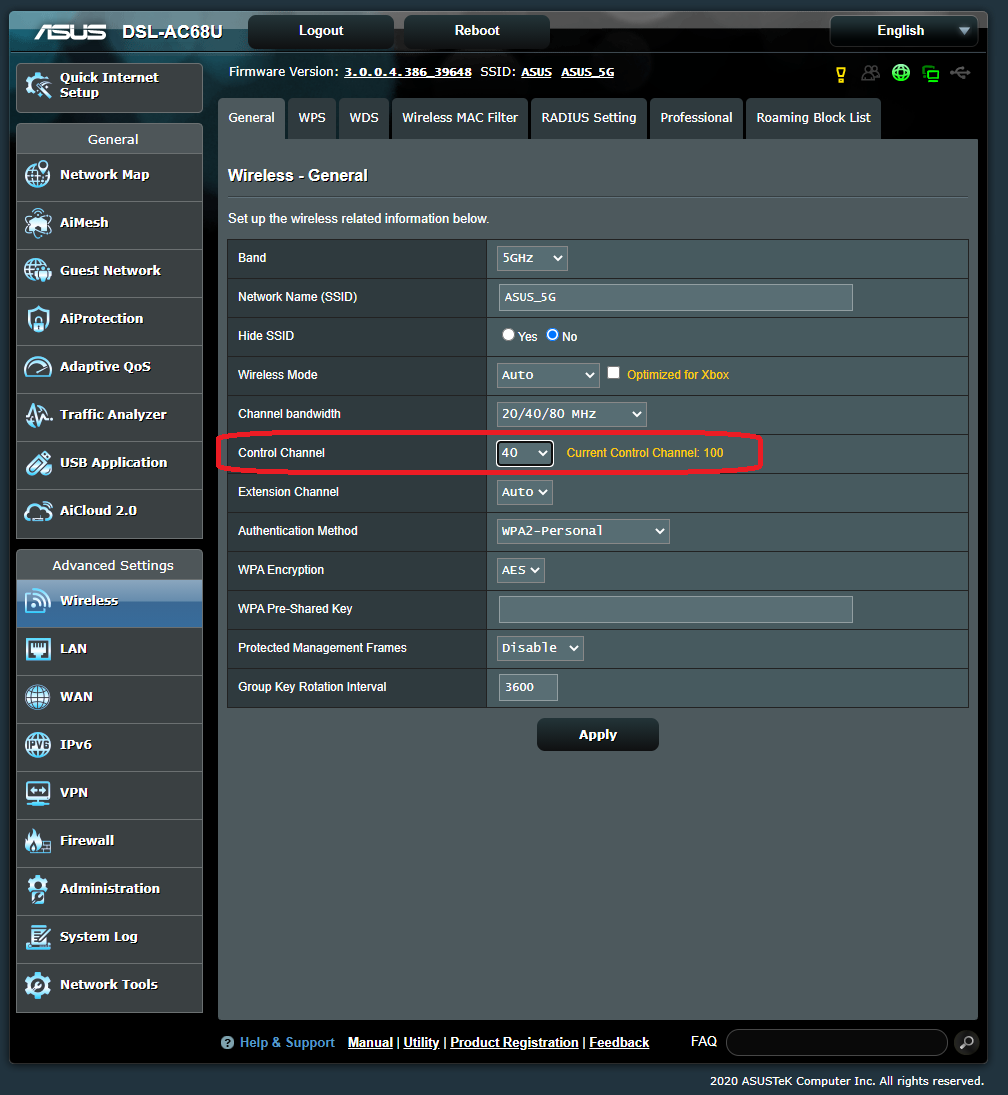The height and width of the screenshot is (1095, 1008).
Task: Open the Roaming Block List tab
Action: point(813,118)
